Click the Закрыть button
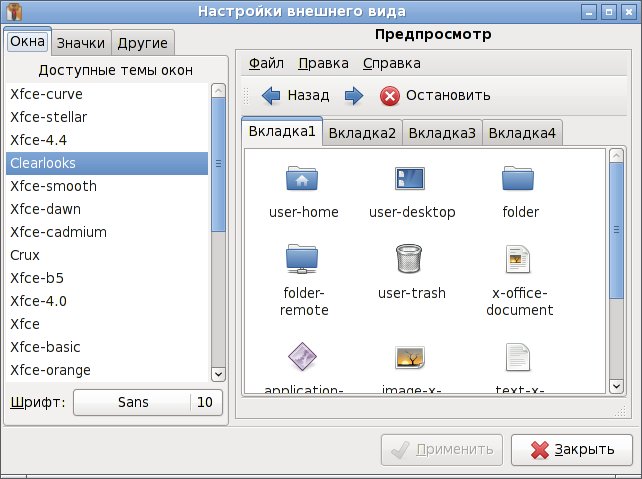This screenshot has height=479, width=642. click(x=572, y=450)
